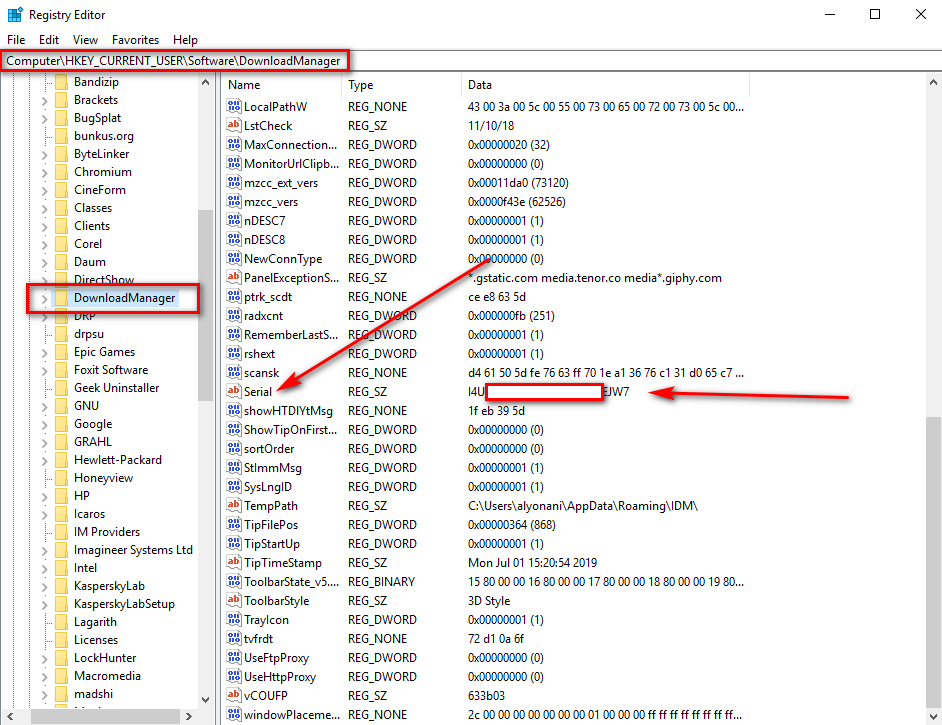The height and width of the screenshot is (725, 942).
Task: Open the Edit menu
Action: [49, 40]
